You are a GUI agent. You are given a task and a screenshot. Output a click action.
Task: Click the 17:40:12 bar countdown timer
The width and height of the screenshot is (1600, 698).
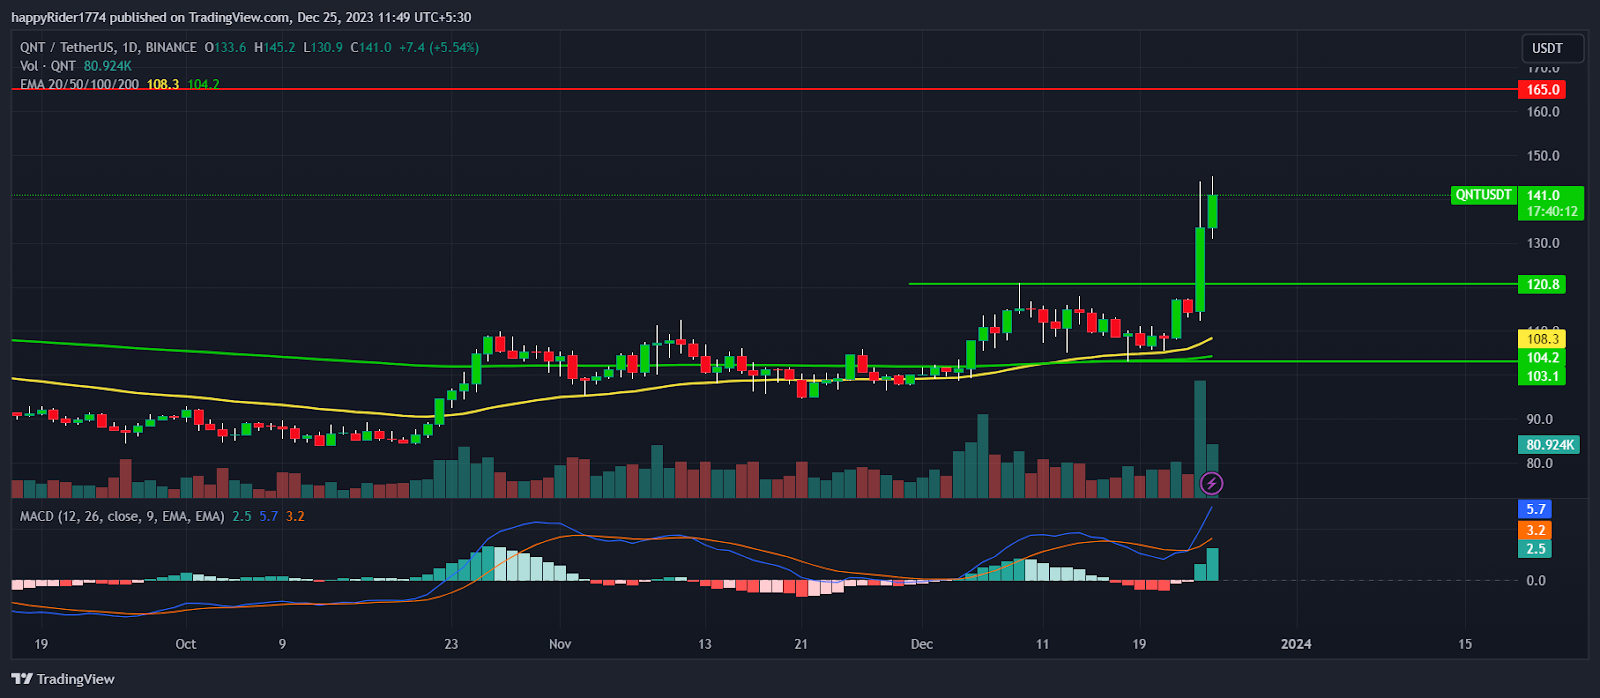pos(1551,212)
